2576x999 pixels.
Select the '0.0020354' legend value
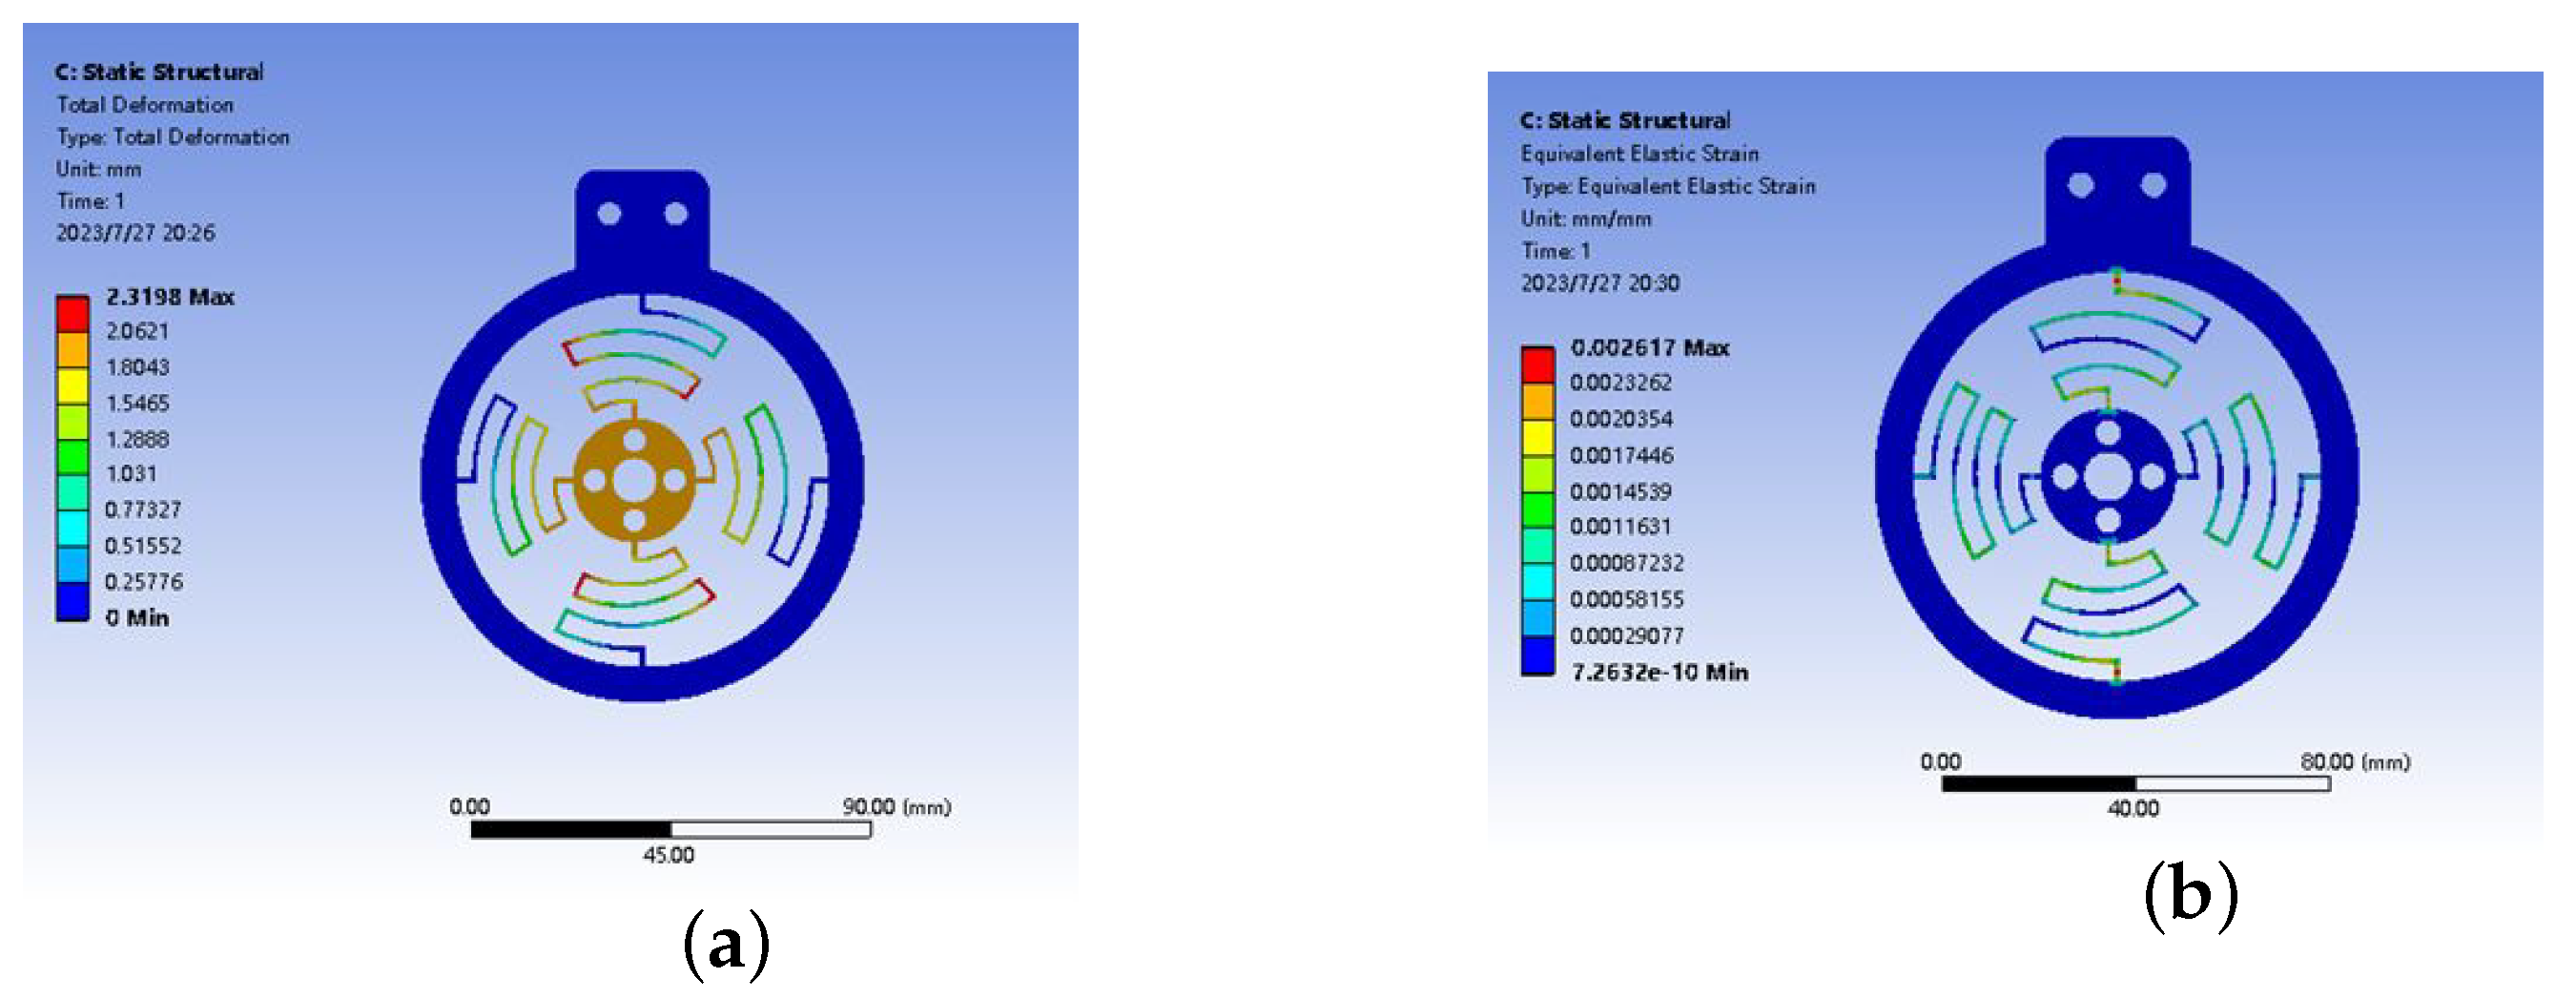click(x=1621, y=419)
